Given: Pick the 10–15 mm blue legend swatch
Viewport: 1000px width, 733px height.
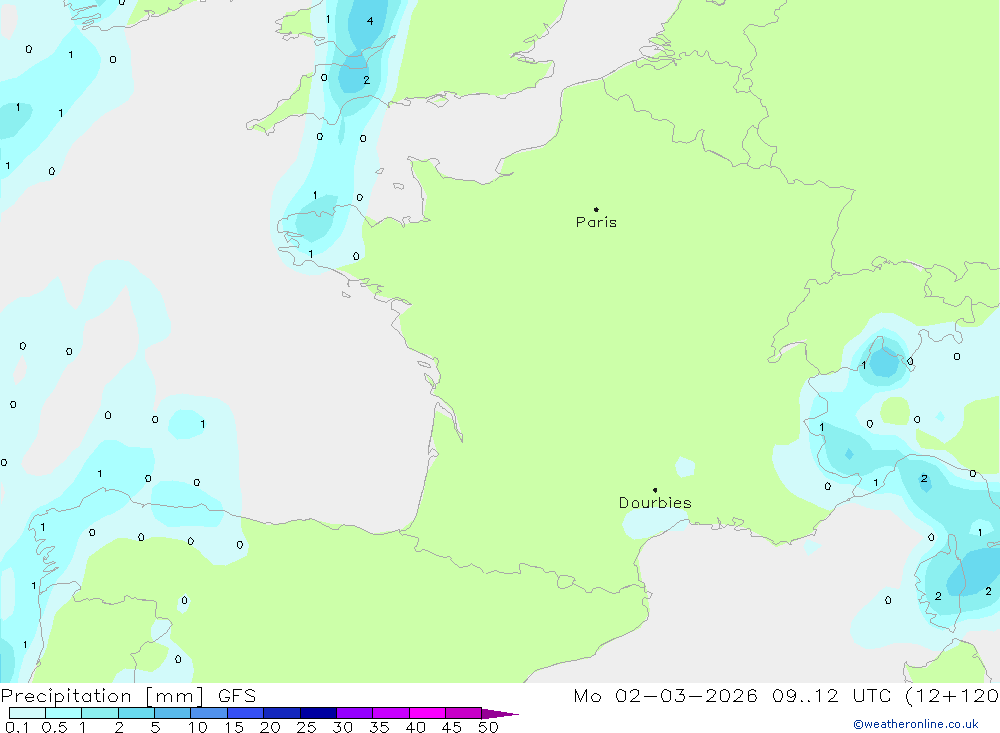Looking at the screenshot, I should point(209,713).
